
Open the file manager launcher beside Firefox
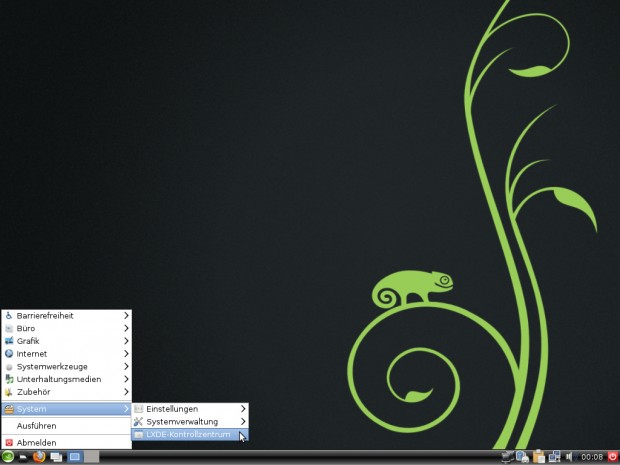pyautogui.click(x=23, y=457)
